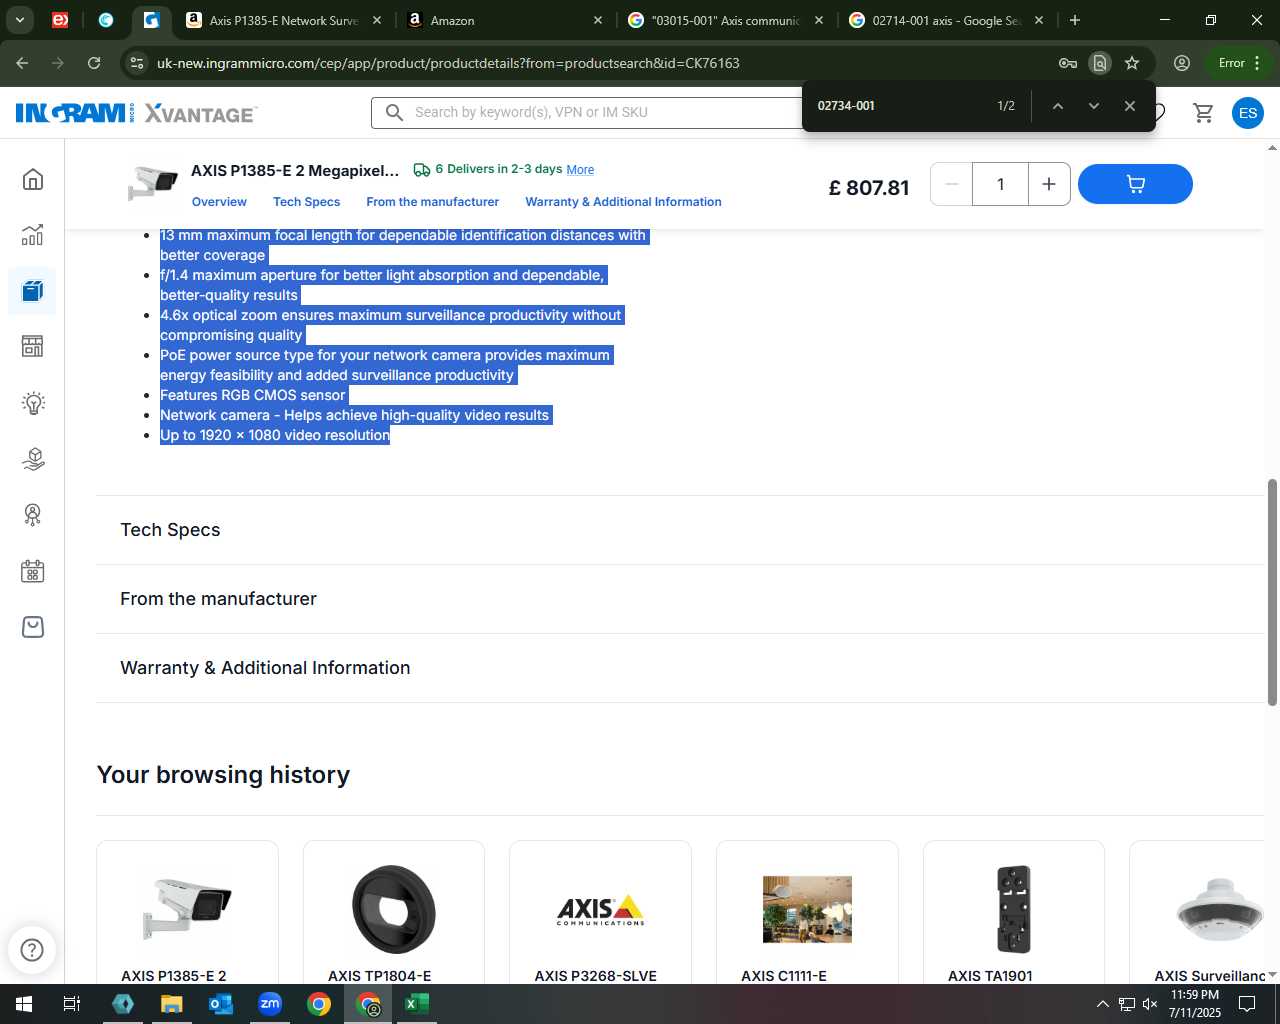Jump to Warranty & Additional Information tab
This screenshot has width=1280, height=1024.
point(623,202)
